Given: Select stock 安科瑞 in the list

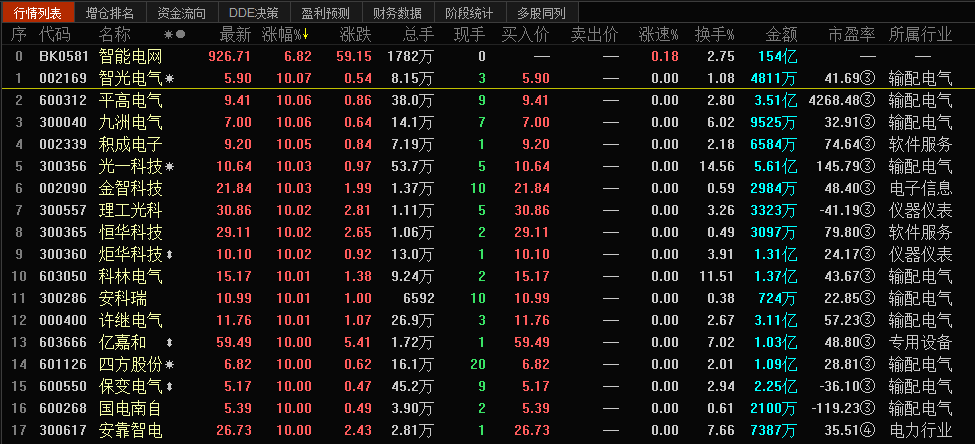Looking at the screenshot, I should 122,298.
